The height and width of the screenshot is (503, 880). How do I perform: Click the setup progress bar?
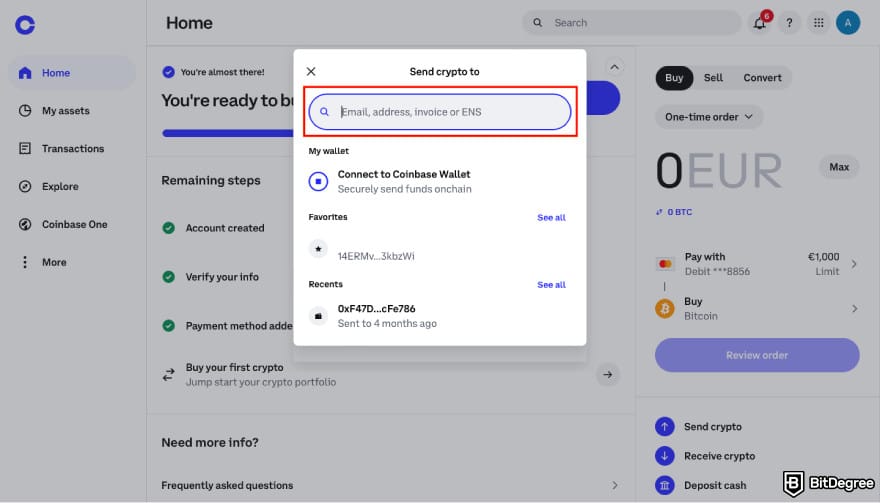point(228,134)
